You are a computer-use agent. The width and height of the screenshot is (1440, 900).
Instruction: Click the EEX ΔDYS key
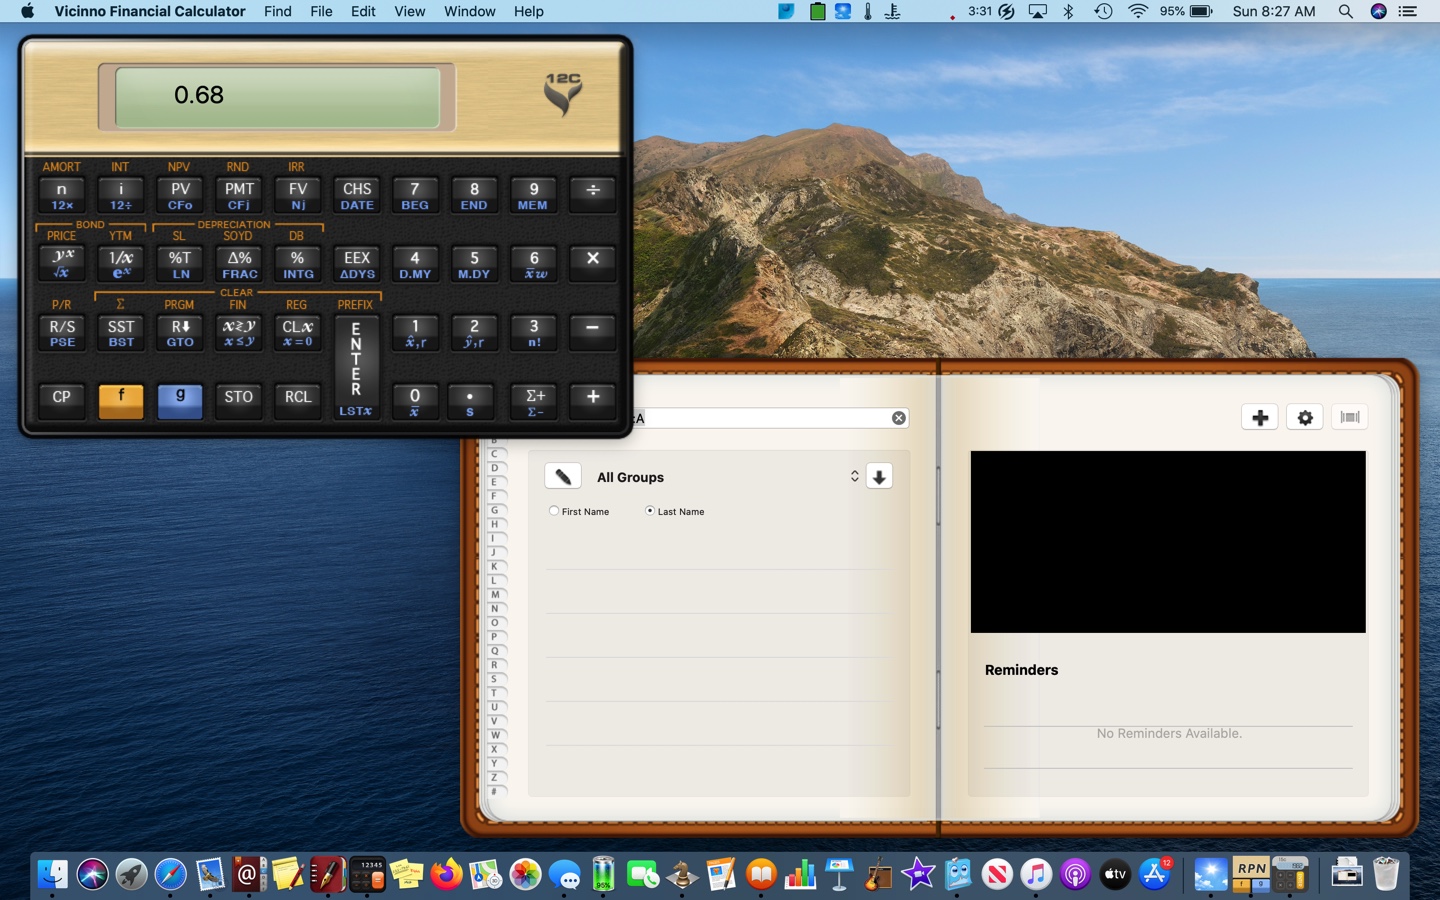point(357,265)
